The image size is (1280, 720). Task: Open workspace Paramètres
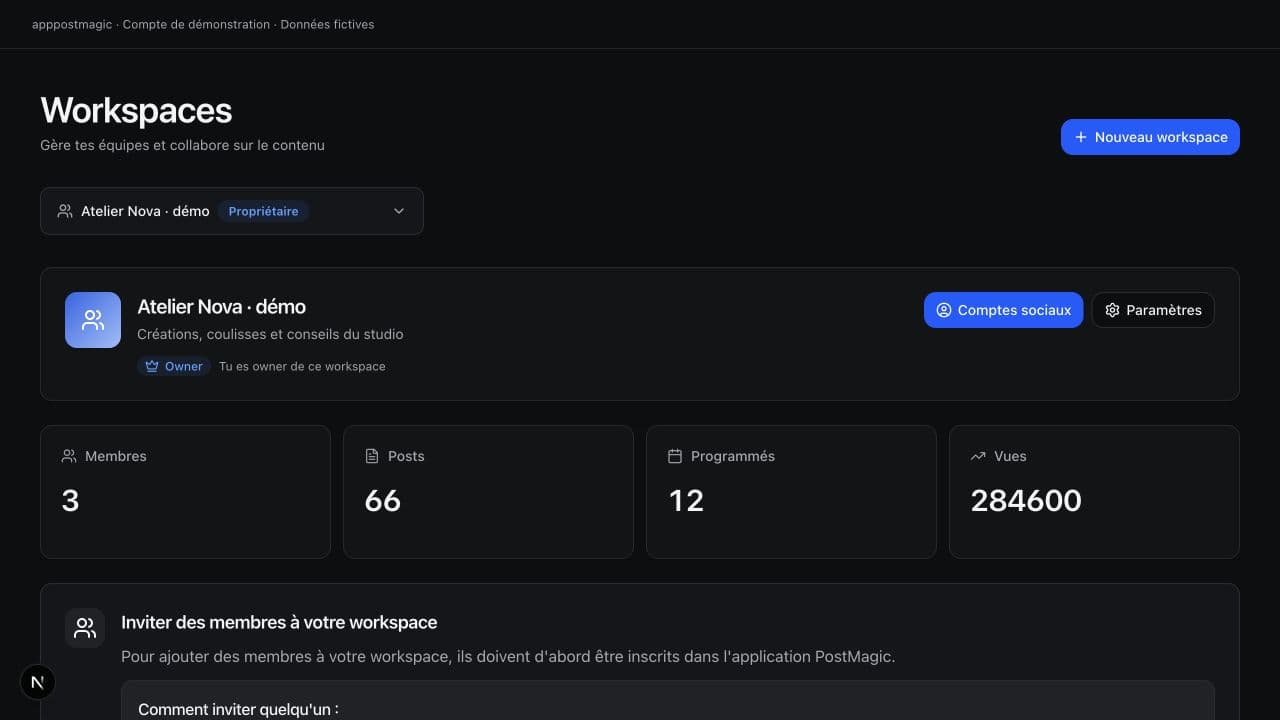pyautogui.click(x=1153, y=310)
